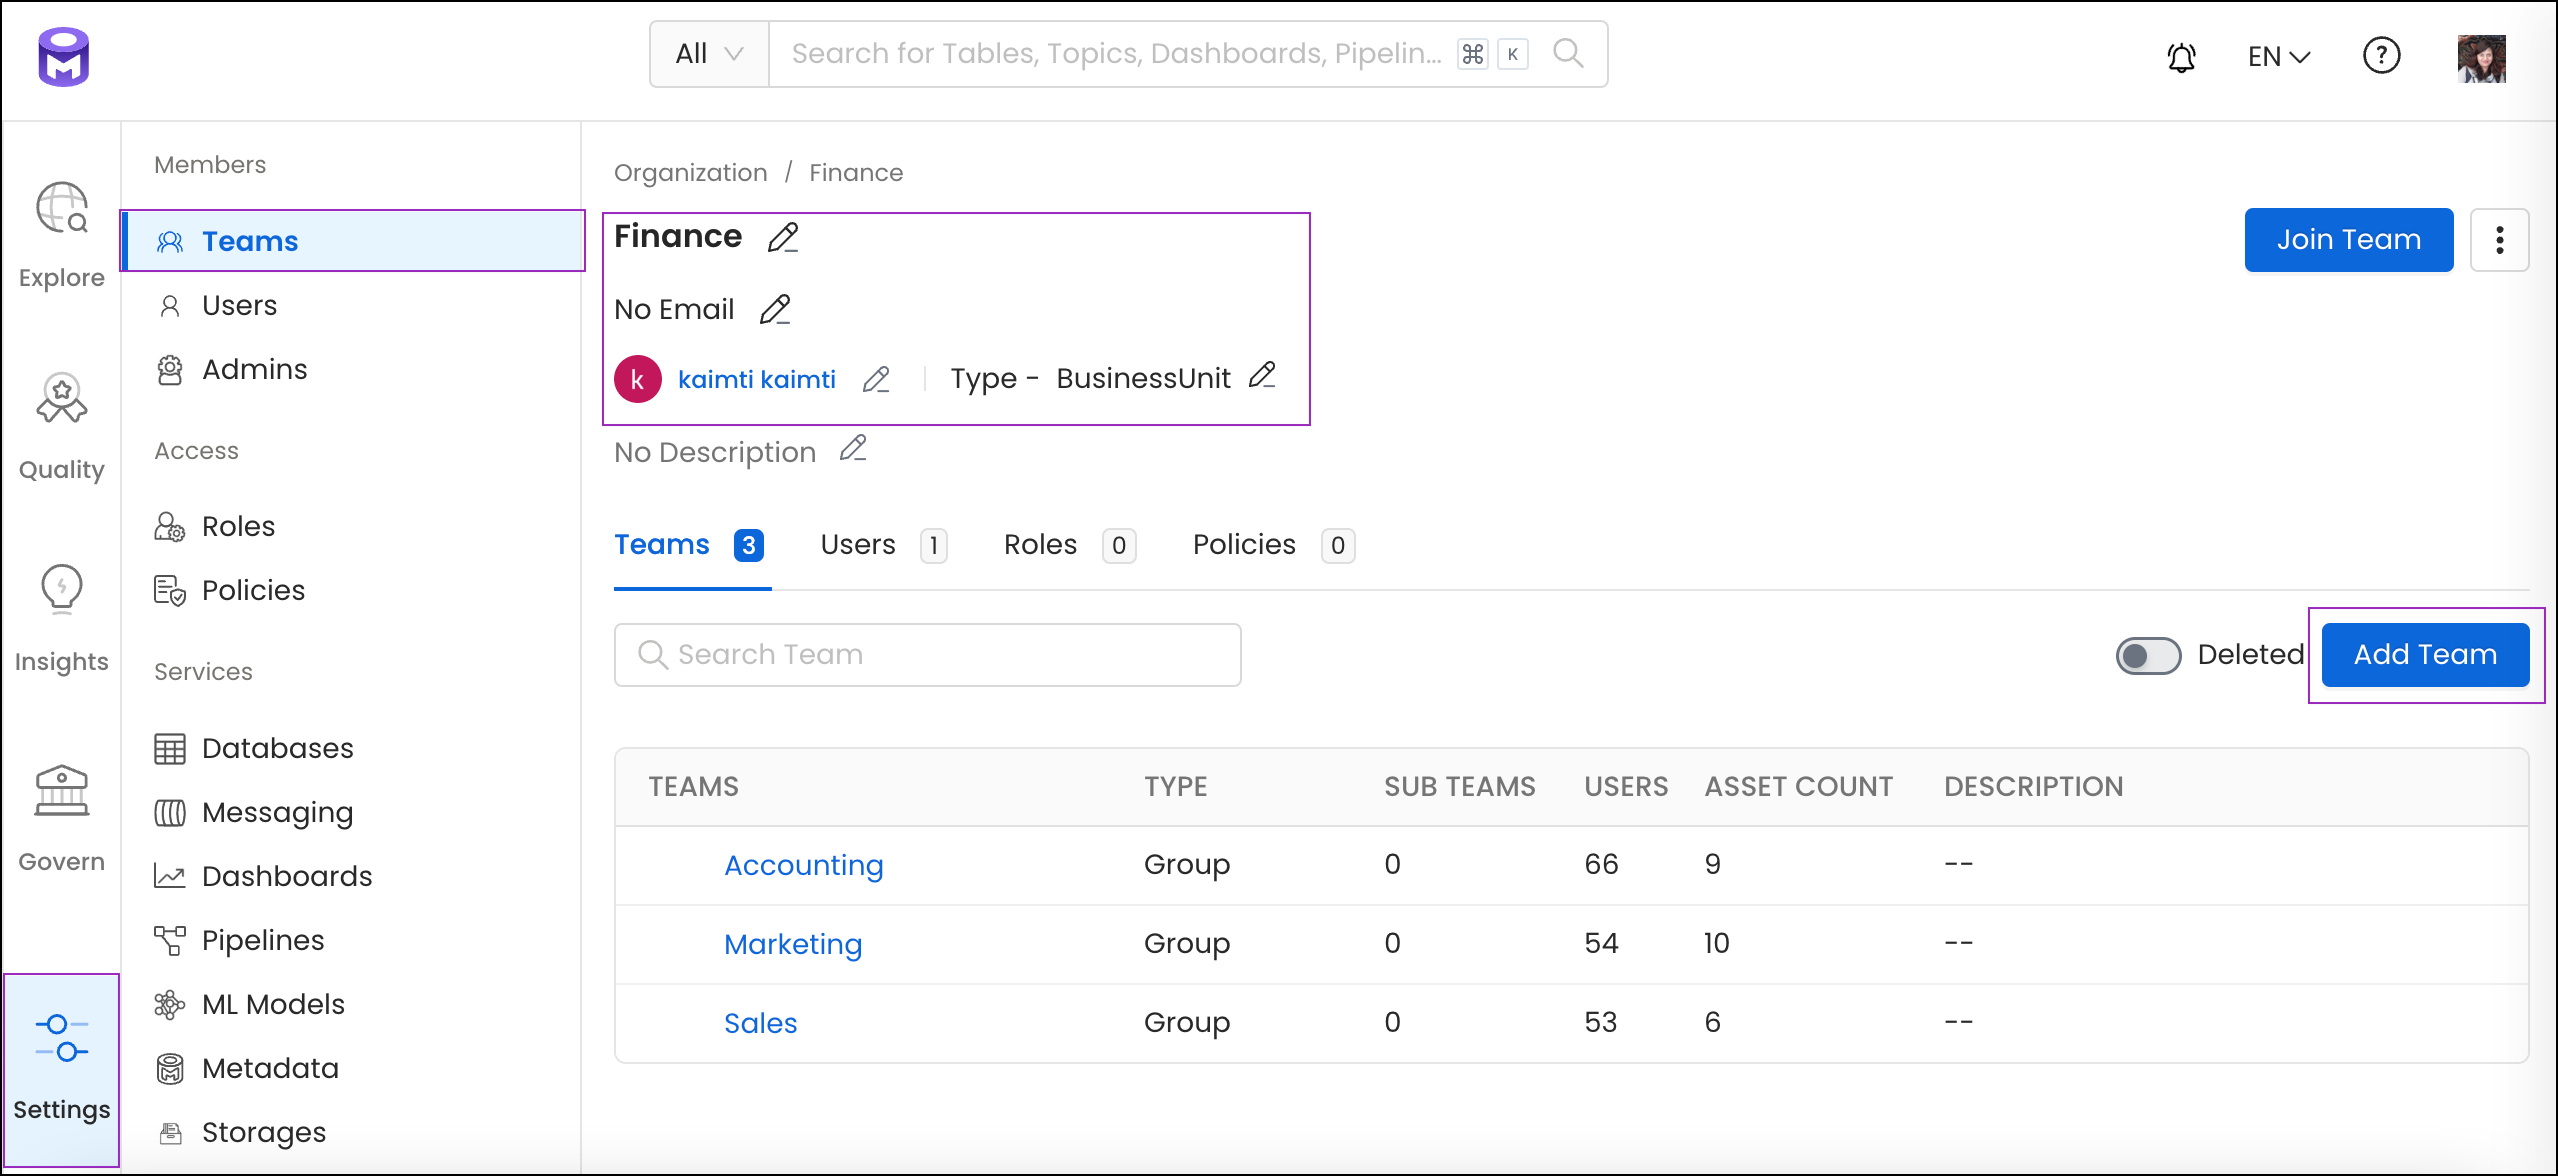Viewport: 2558px width, 1176px height.
Task: Click the search magnifier icon in top bar
Action: click(x=1568, y=53)
